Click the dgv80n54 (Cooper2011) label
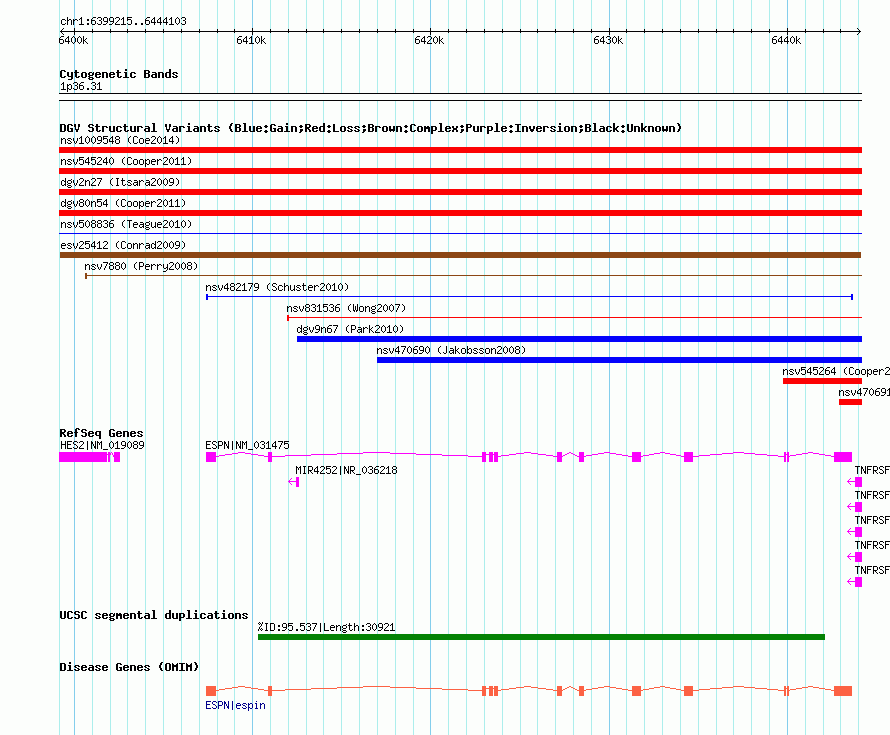Image resolution: width=890 pixels, height=735 pixels. click(x=123, y=203)
